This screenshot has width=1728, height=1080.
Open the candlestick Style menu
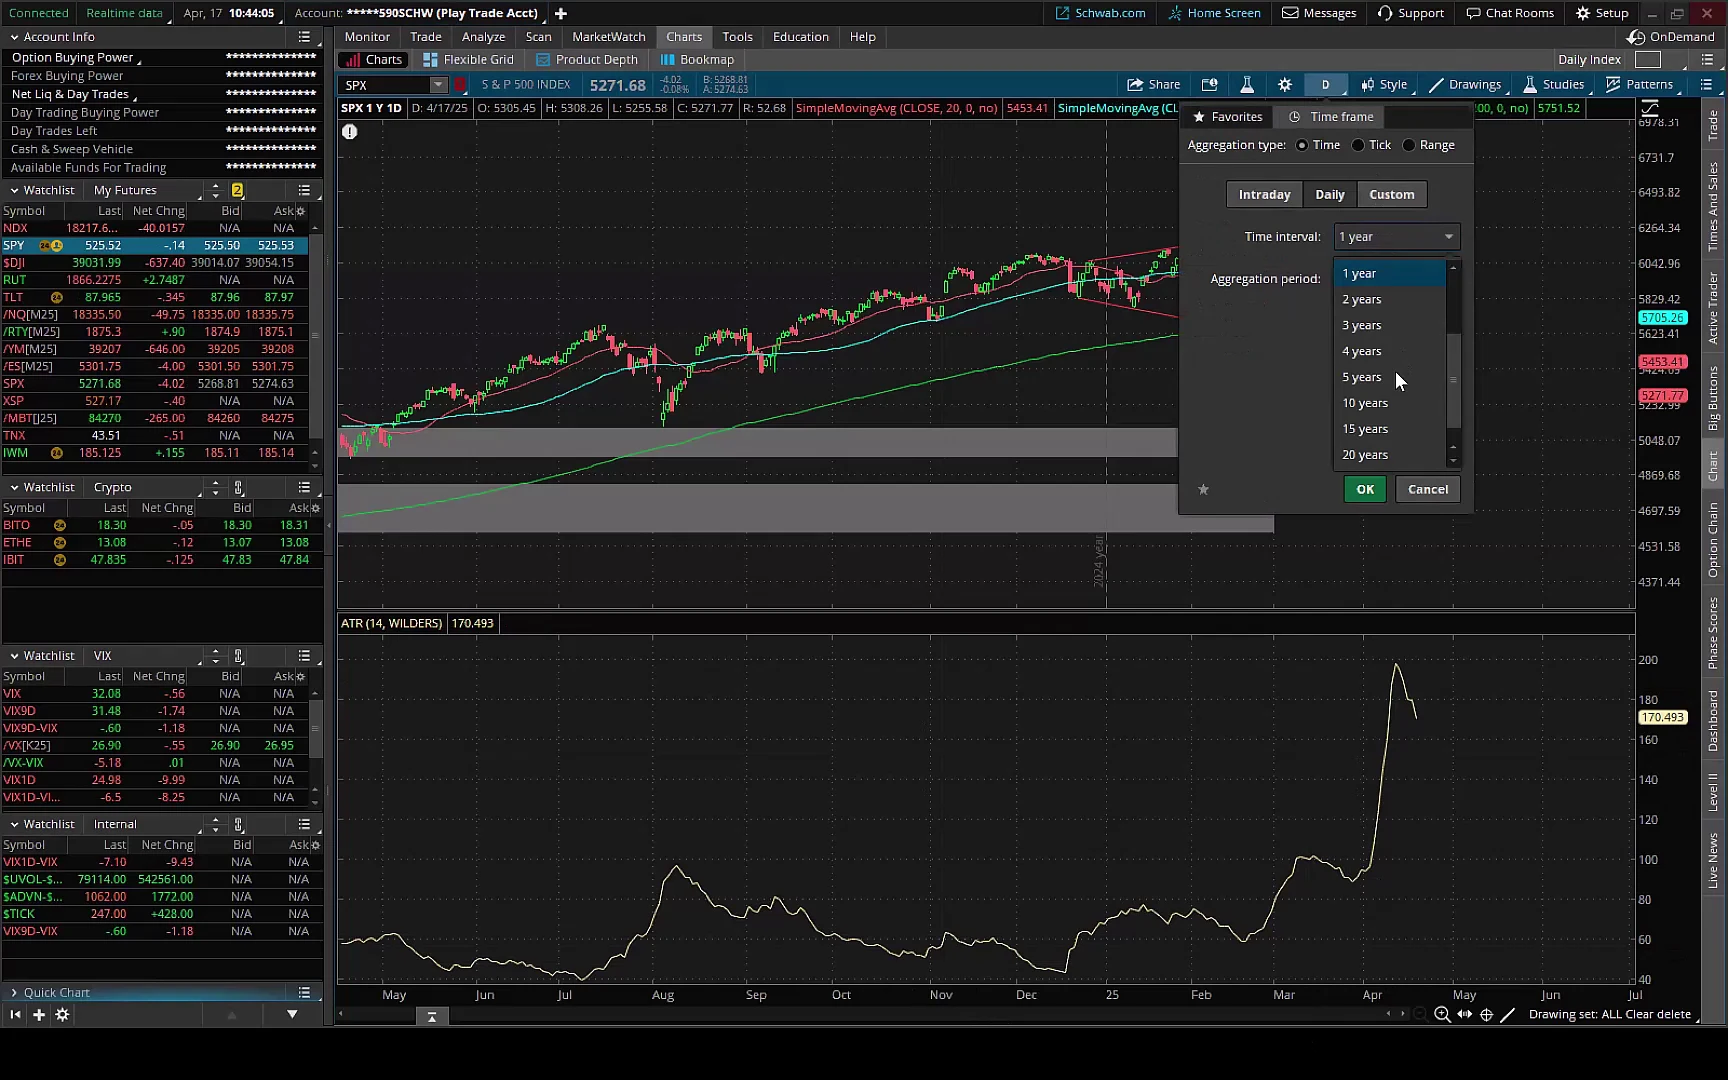[x=1384, y=85]
